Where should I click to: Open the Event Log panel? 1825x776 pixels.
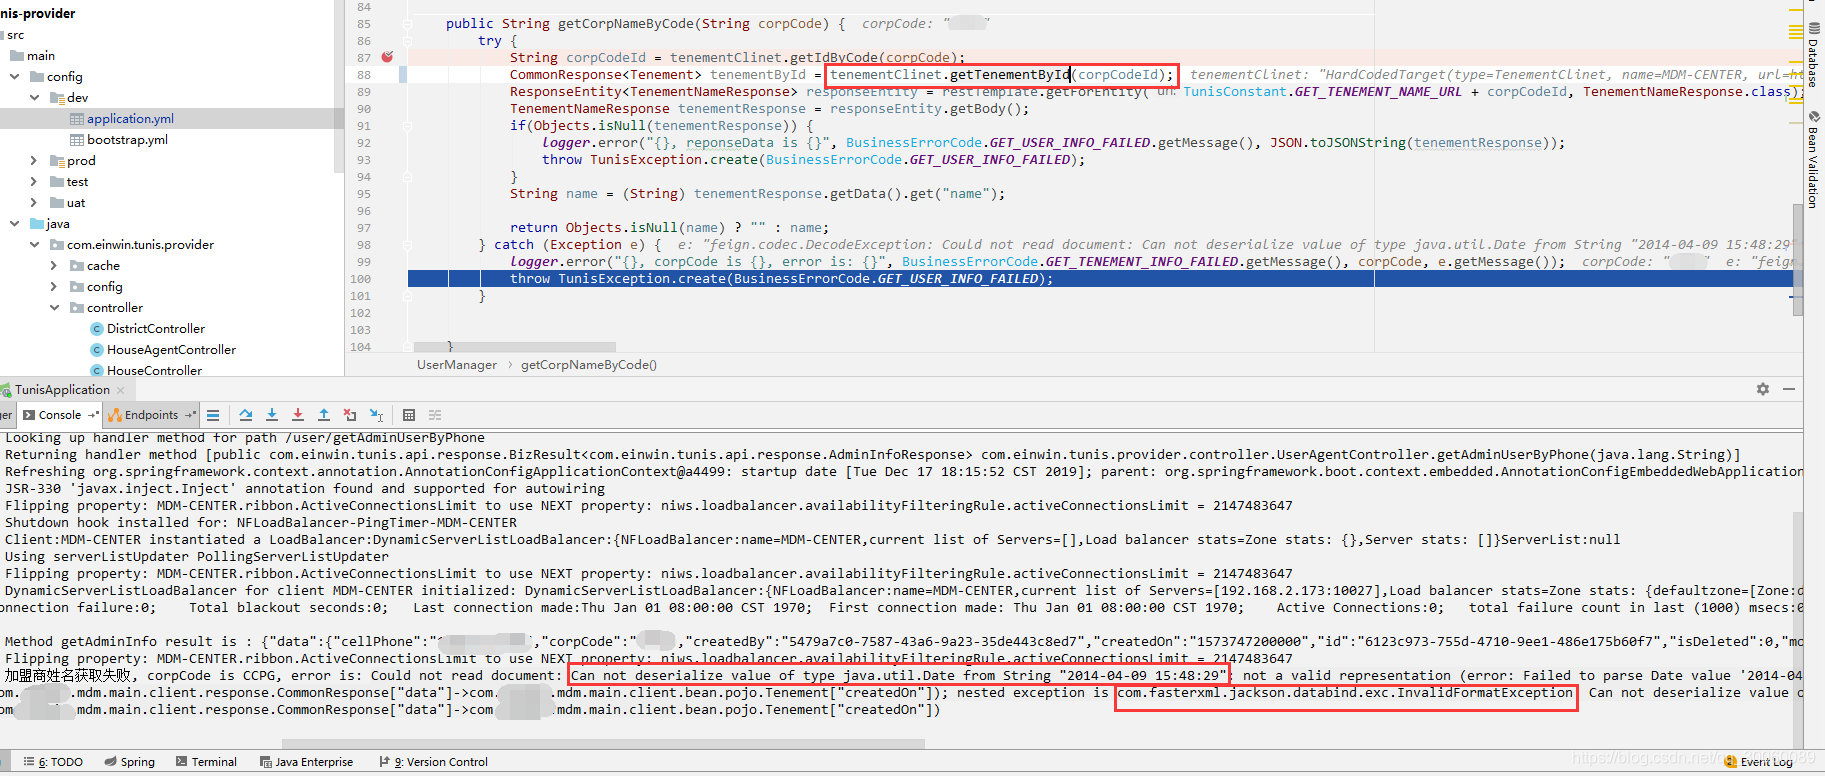[x=1759, y=762]
